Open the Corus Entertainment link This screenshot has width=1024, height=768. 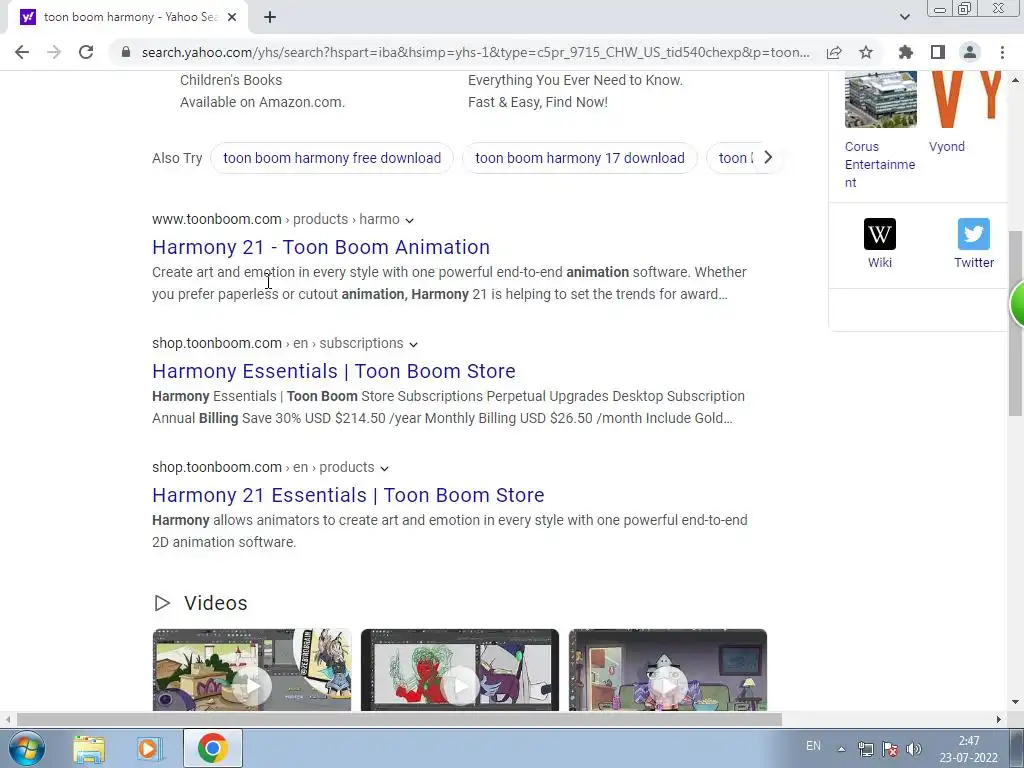(x=880, y=165)
